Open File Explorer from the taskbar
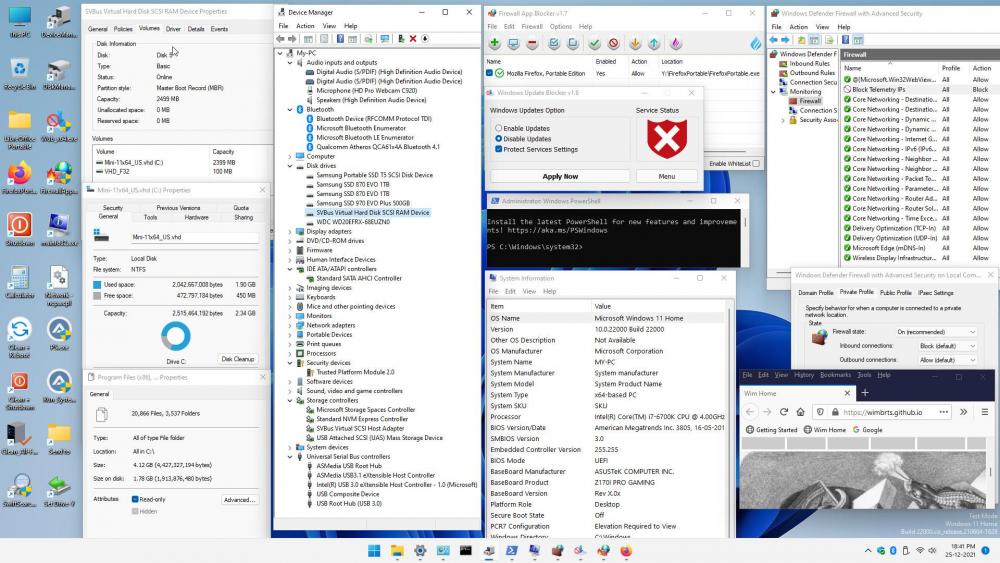The height and width of the screenshot is (563, 1000). tap(397, 550)
